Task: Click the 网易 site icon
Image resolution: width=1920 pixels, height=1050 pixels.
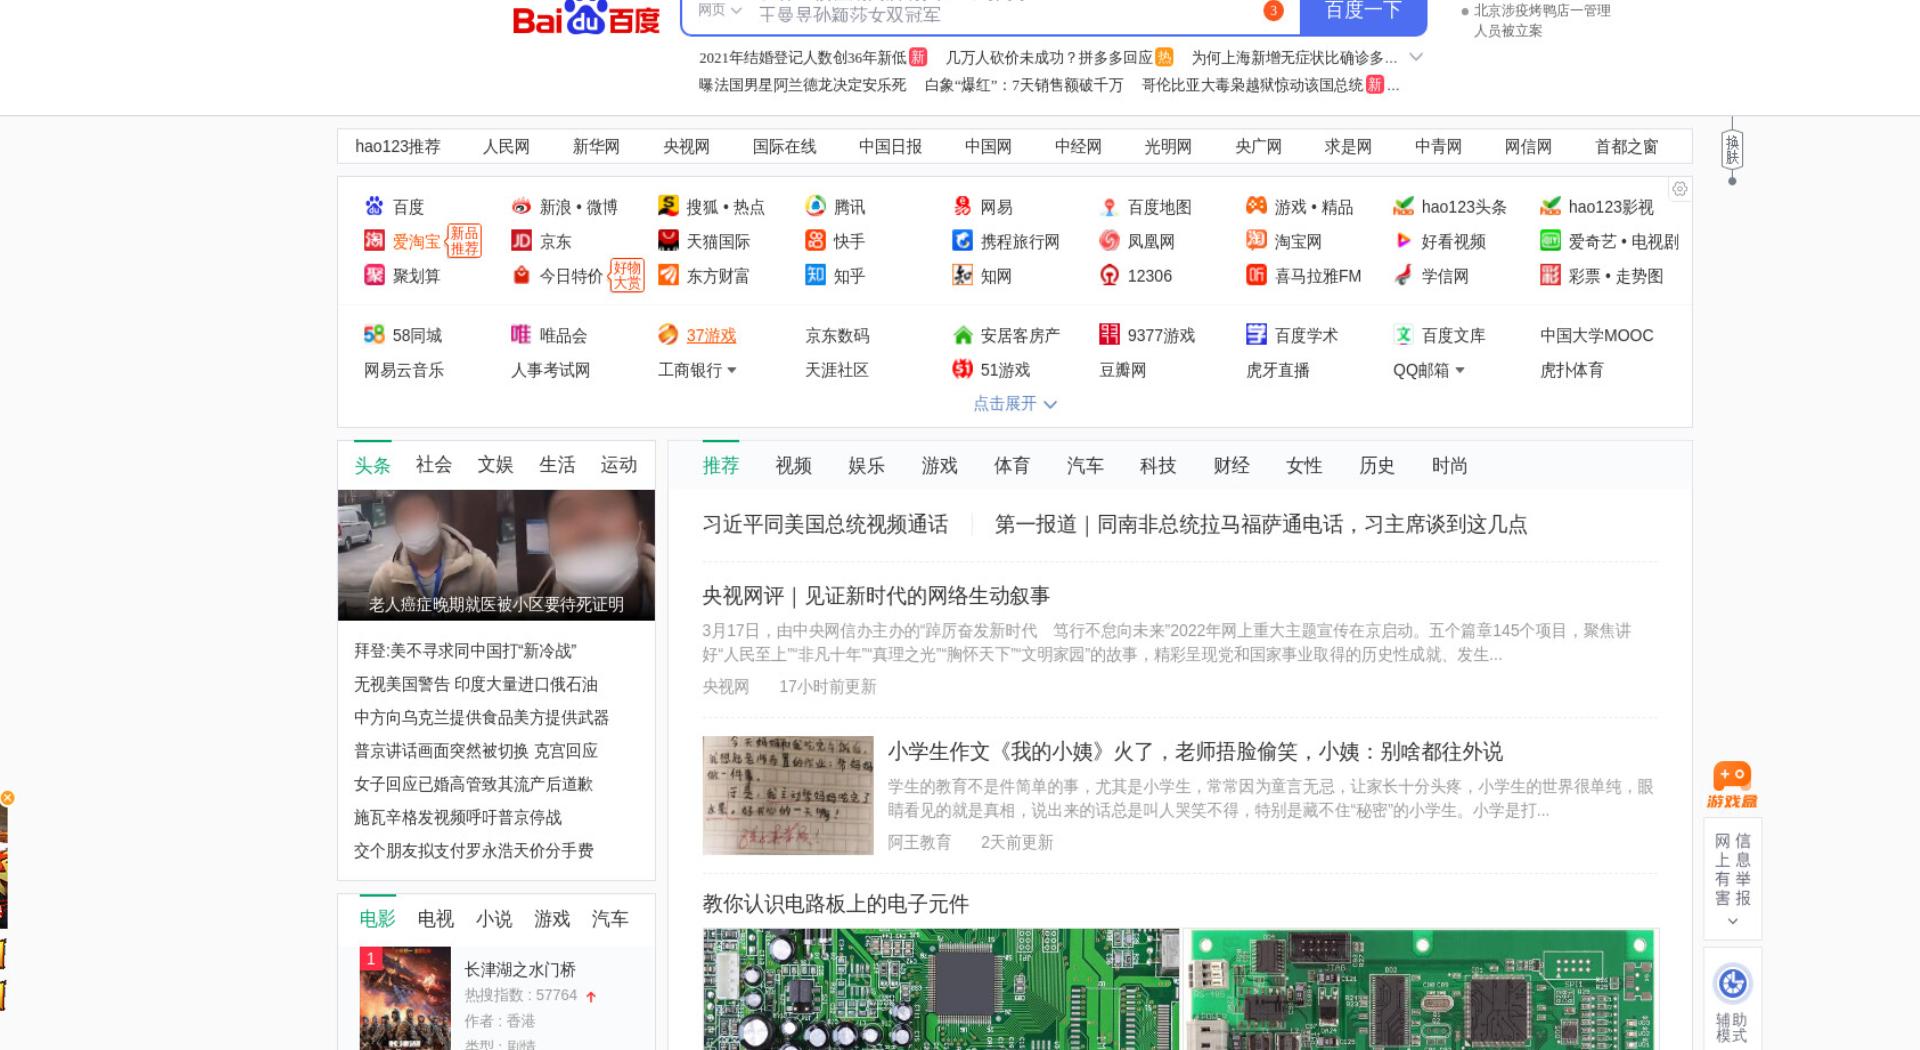Action: (962, 206)
